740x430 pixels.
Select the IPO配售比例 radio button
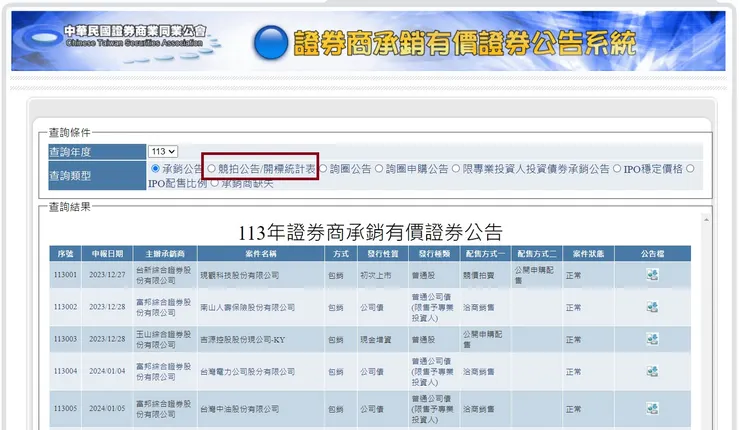coord(690,169)
